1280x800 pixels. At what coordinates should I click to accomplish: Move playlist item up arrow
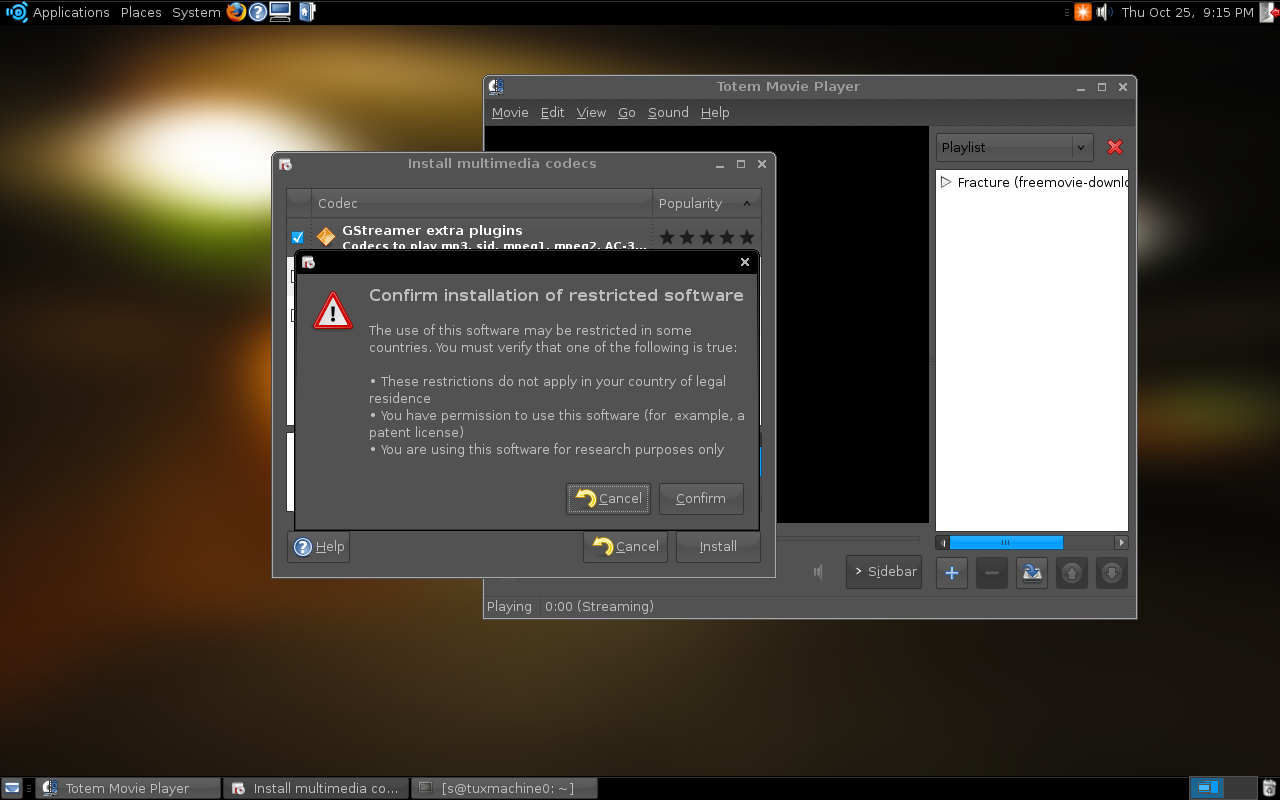point(1071,573)
